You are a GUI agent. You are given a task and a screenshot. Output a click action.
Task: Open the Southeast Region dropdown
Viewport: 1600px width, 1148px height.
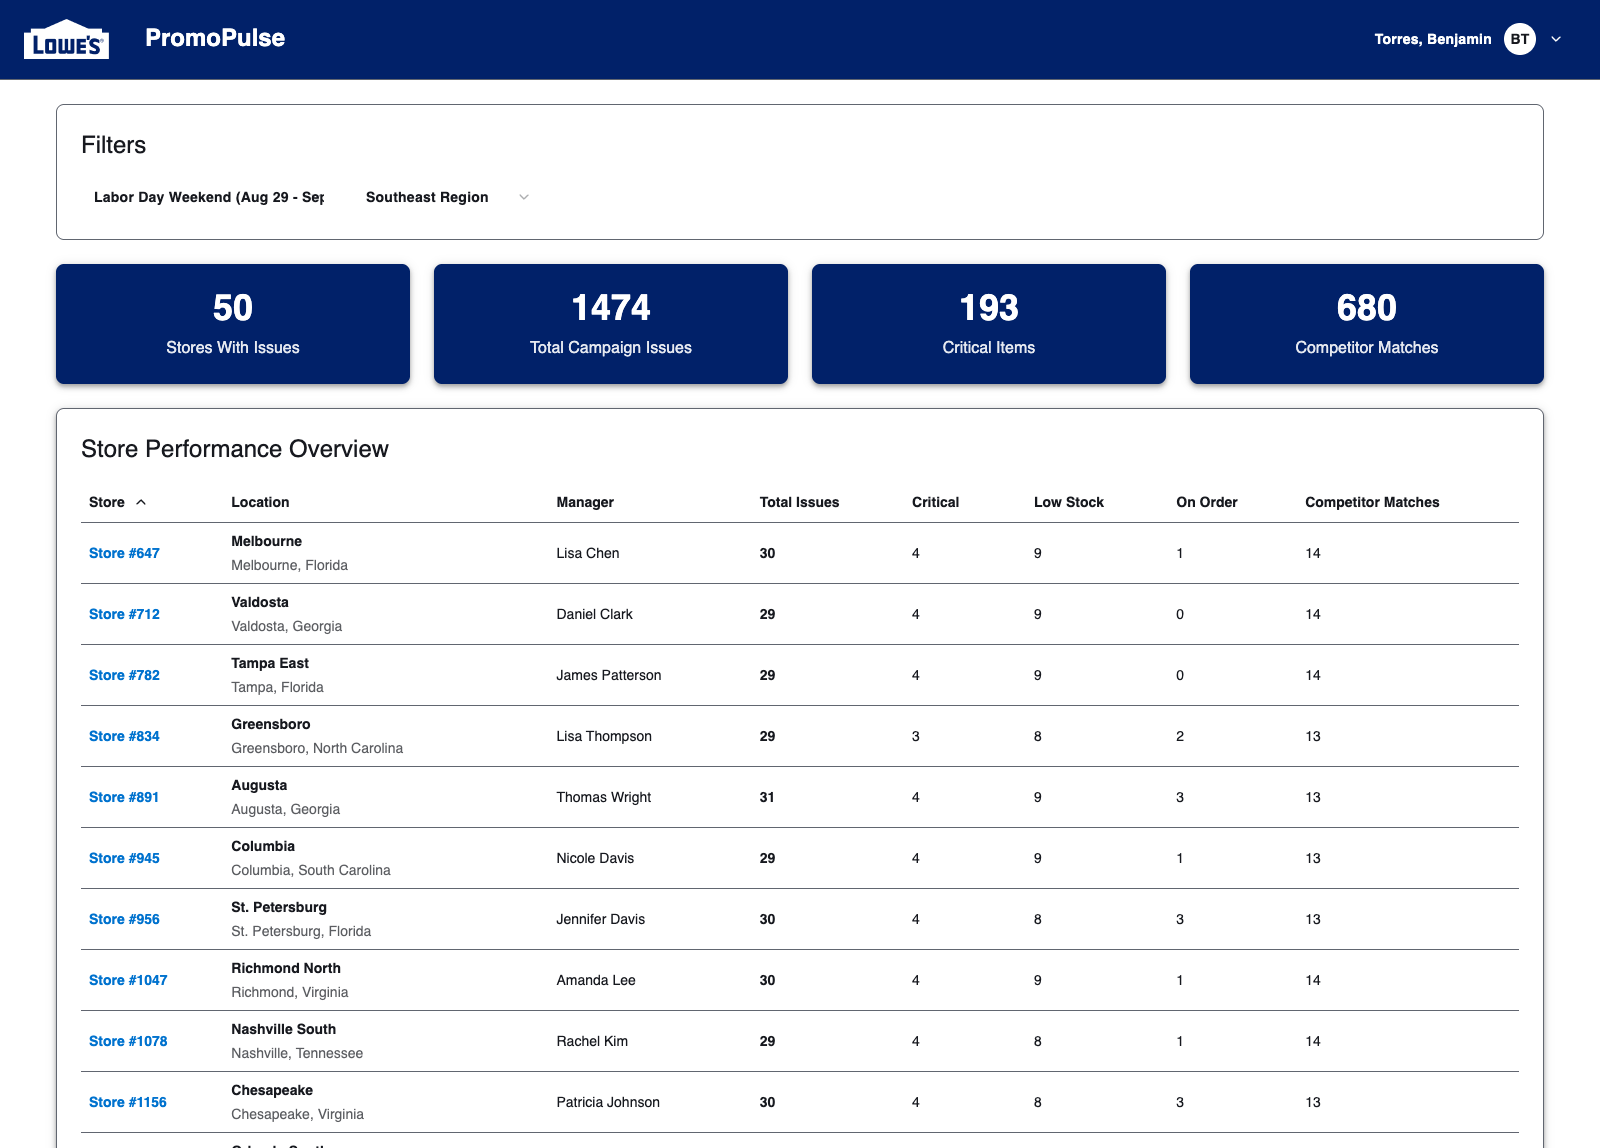(x=445, y=197)
